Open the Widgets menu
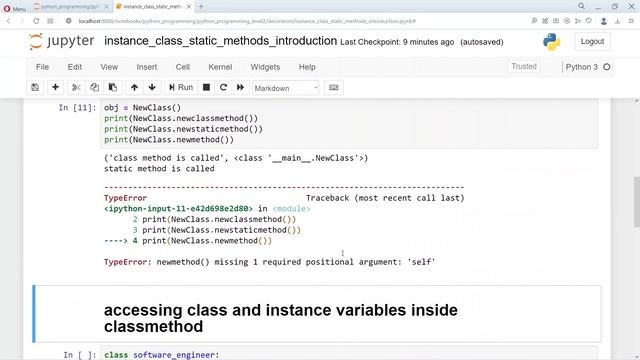Image resolution: width=640 pixels, height=360 pixels. [265, 67]
